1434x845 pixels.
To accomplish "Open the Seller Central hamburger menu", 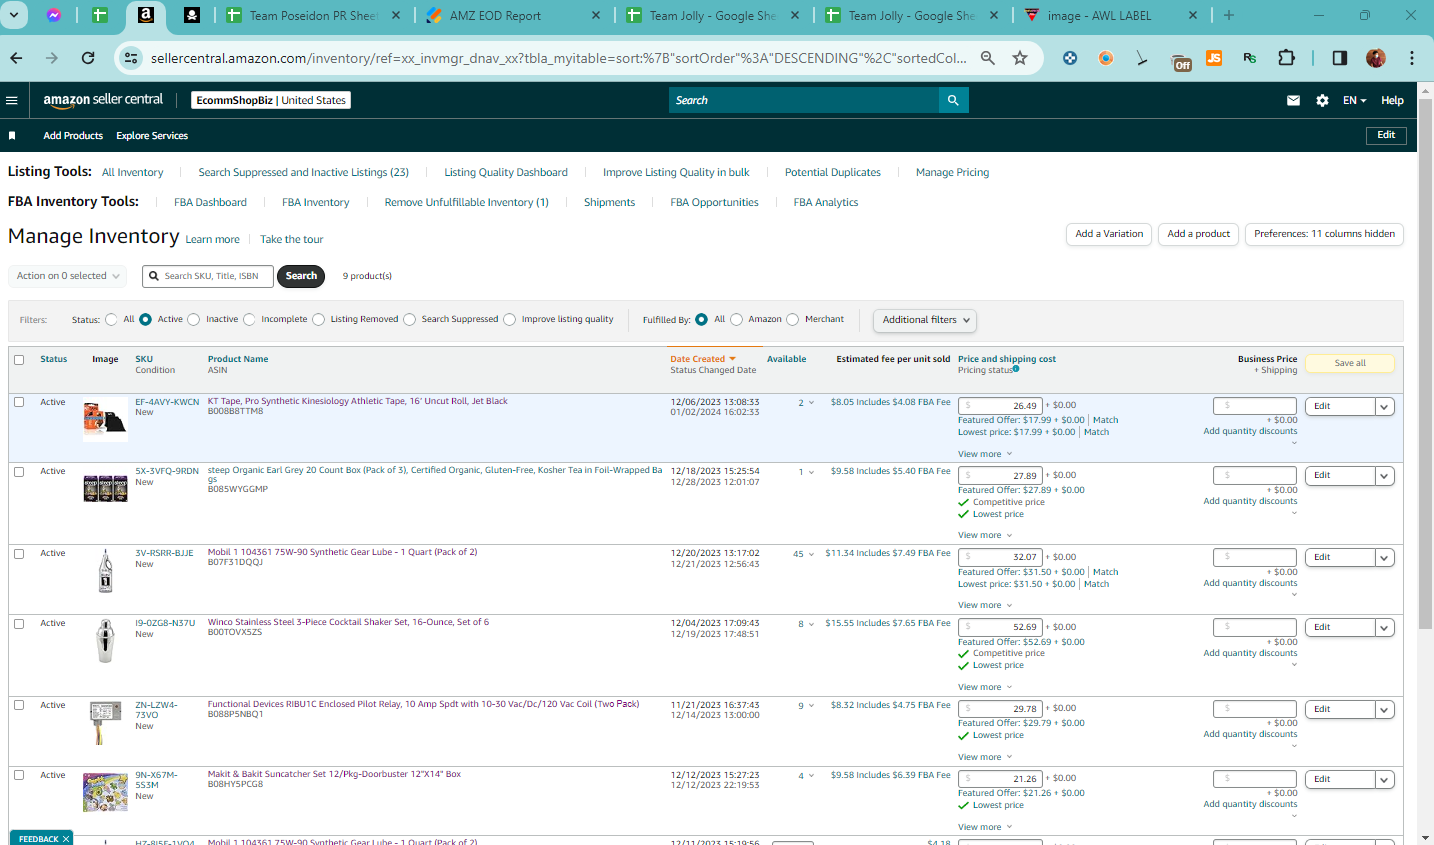I will 12,100.
